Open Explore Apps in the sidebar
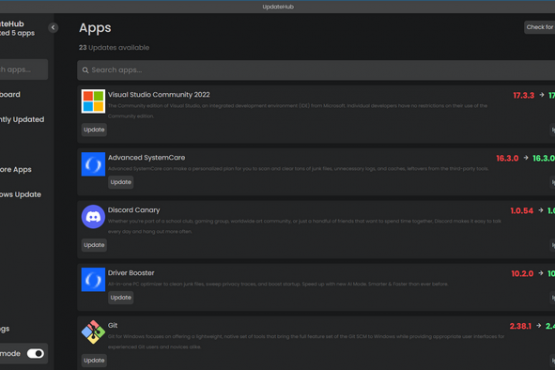The height and width of the screenshot is (370, 555). point(16,170)
